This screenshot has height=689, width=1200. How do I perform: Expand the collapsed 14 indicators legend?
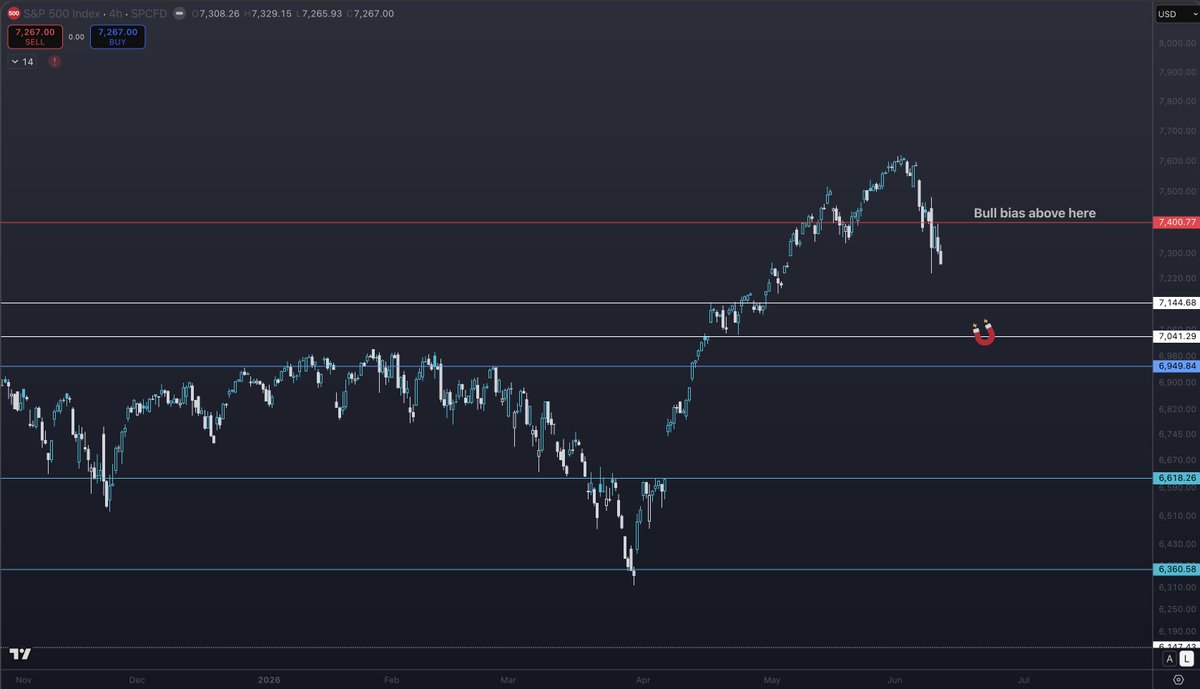tap(21, 62)
